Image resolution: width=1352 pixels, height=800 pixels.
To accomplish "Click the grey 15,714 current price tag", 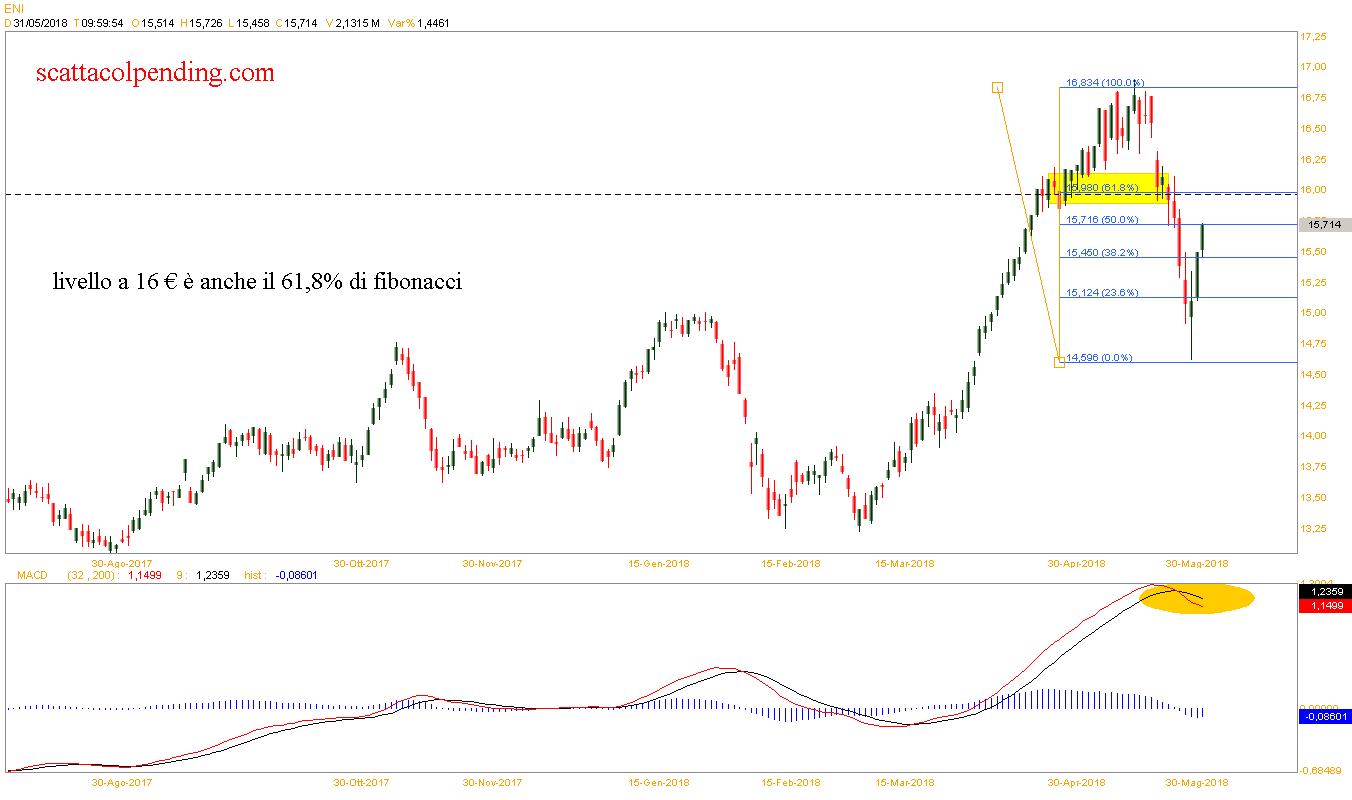I will tap(1323, 225).
